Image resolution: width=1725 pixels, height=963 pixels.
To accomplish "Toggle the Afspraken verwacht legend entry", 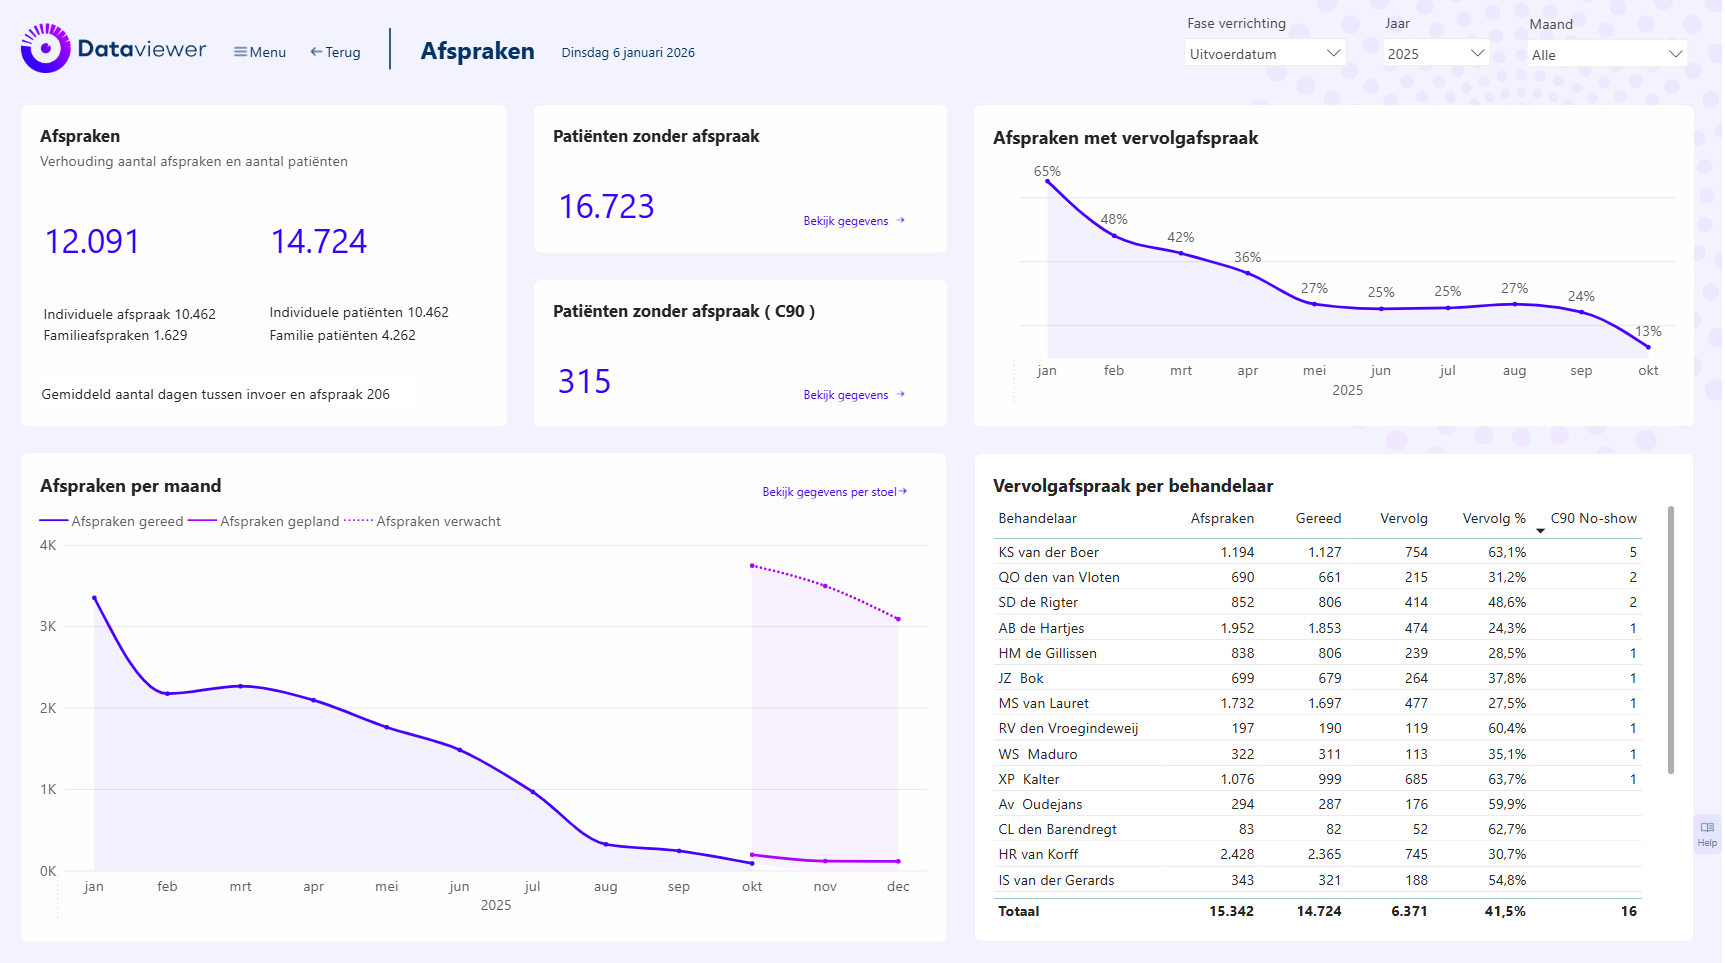I will tap(422, 521).
